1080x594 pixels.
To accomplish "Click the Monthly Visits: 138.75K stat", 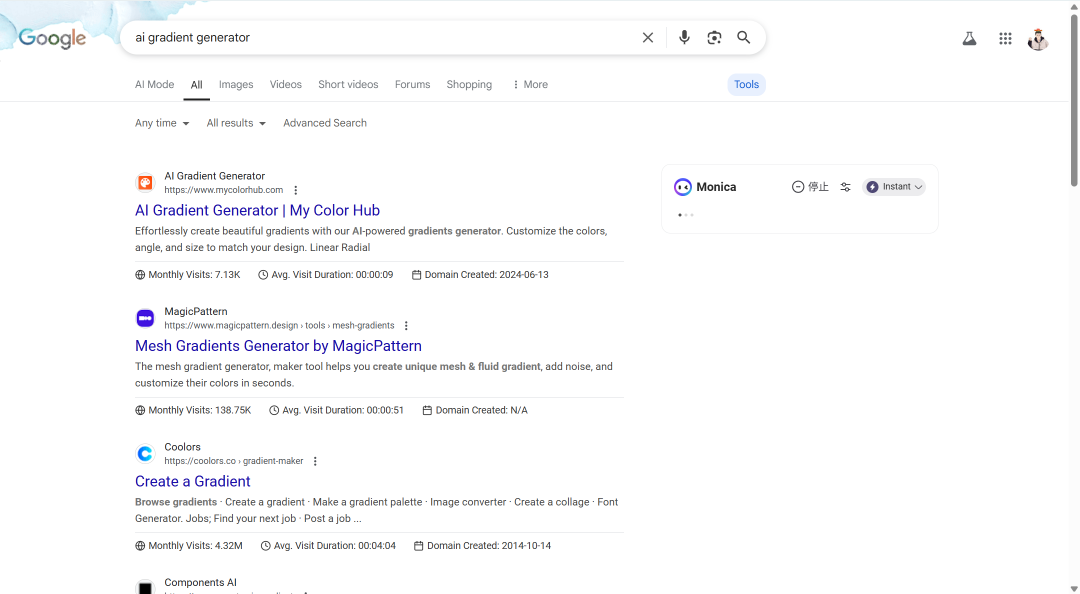I will point(194,410).
